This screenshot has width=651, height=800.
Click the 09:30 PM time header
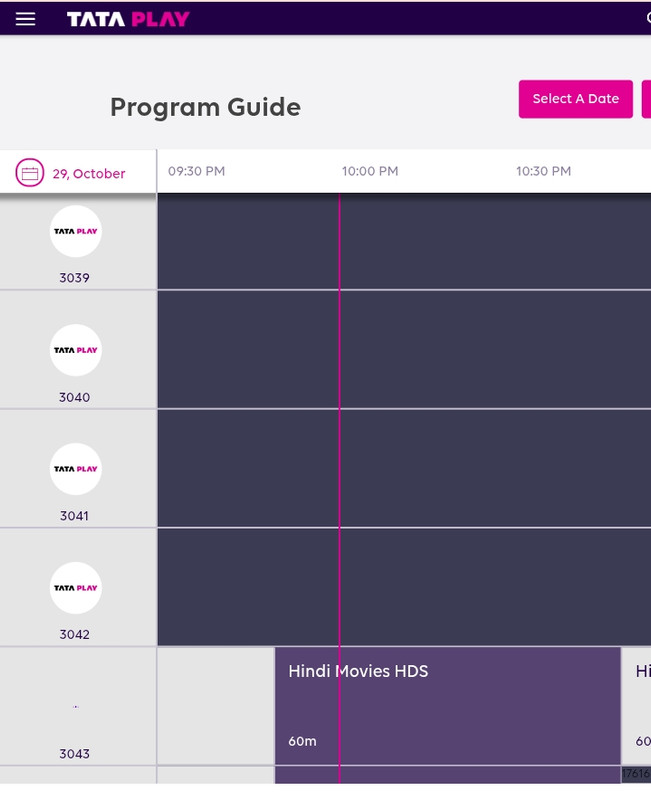[196, 171]
